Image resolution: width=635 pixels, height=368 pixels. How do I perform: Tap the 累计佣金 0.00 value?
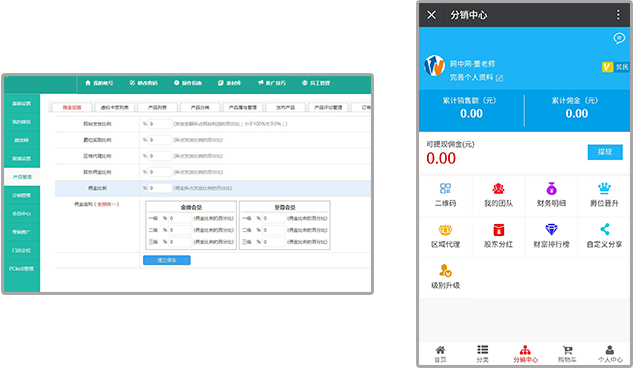(577, 114)
